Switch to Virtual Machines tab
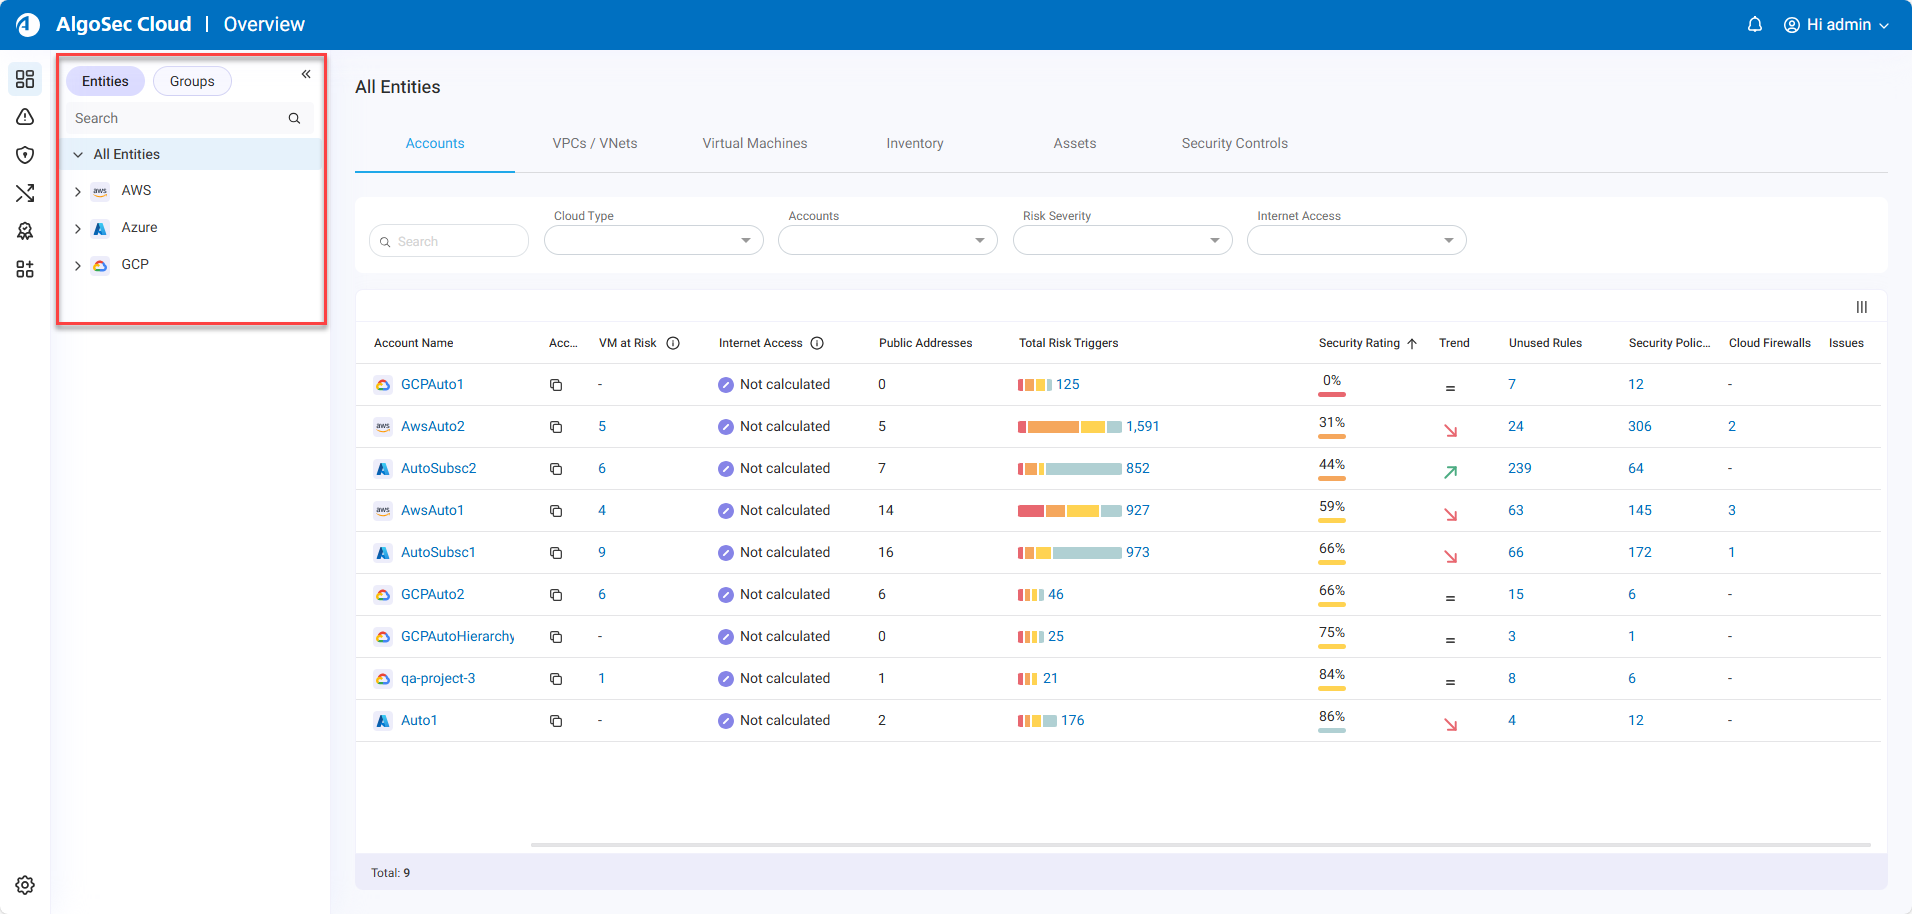The height and width of the screenshot is (914, 1912). (x=754, y=143)
